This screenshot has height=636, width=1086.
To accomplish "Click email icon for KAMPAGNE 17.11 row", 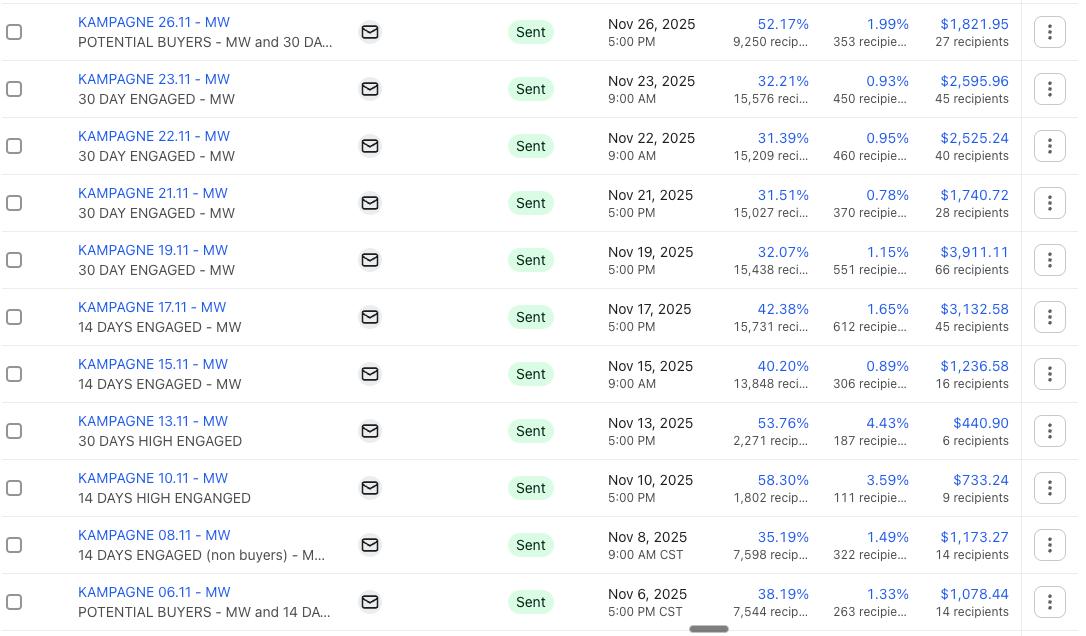I will click(x=370, y=317).
